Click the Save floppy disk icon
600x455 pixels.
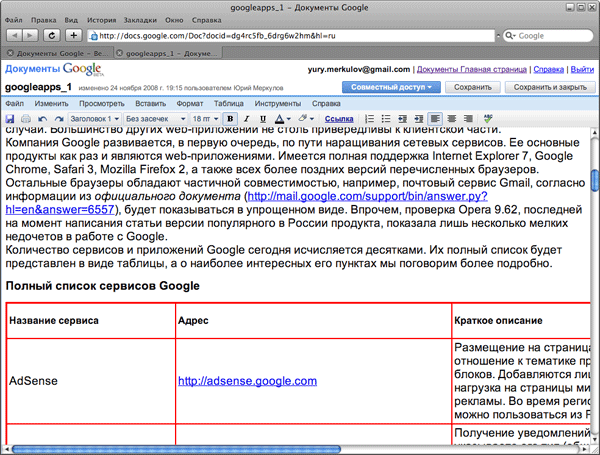[x=10, y=119]
